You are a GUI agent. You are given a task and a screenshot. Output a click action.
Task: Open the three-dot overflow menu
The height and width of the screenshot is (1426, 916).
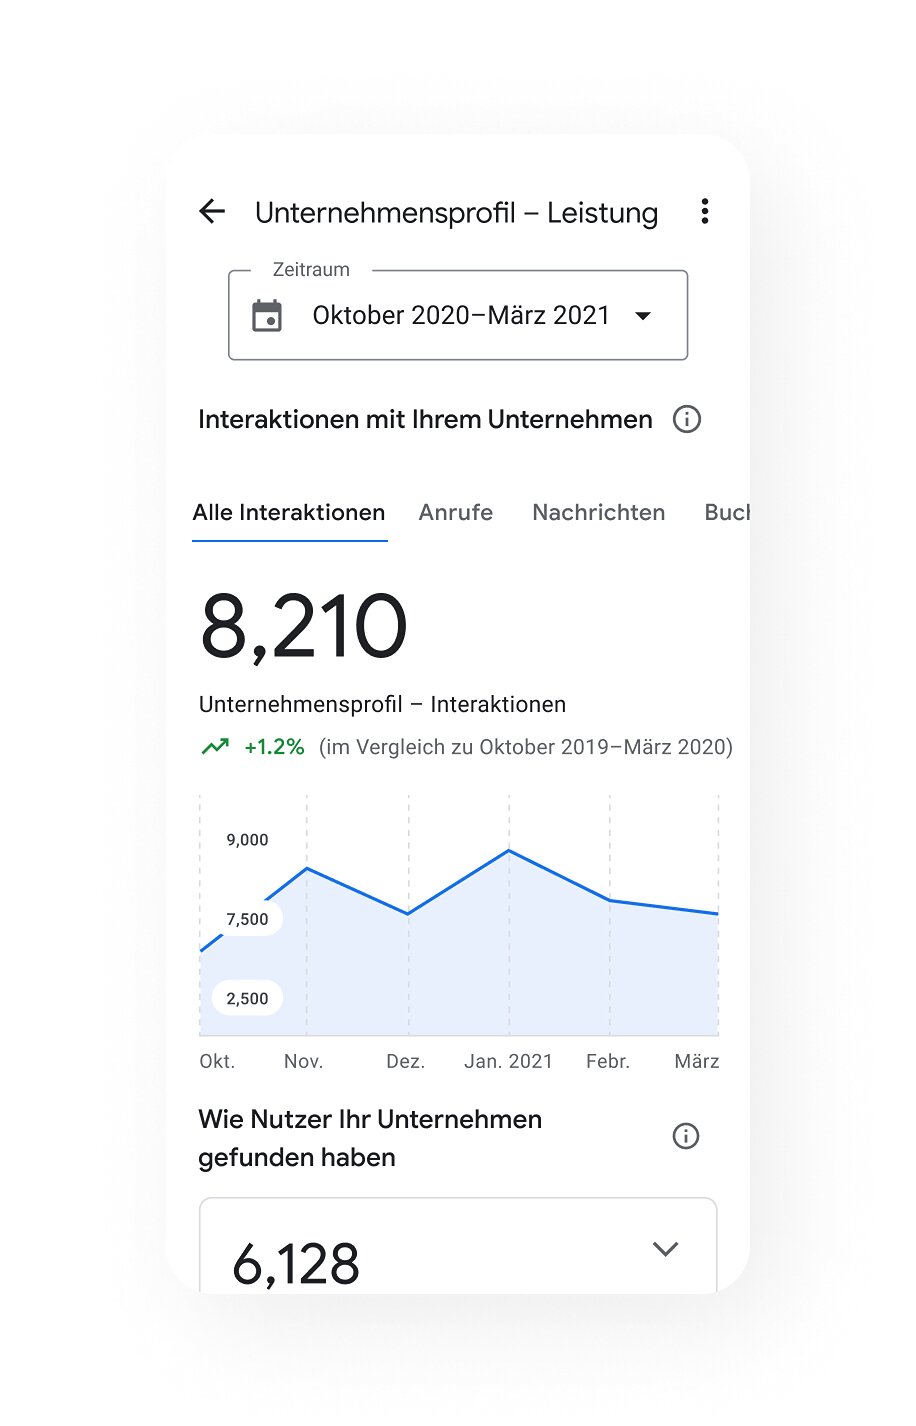[705, 211]
